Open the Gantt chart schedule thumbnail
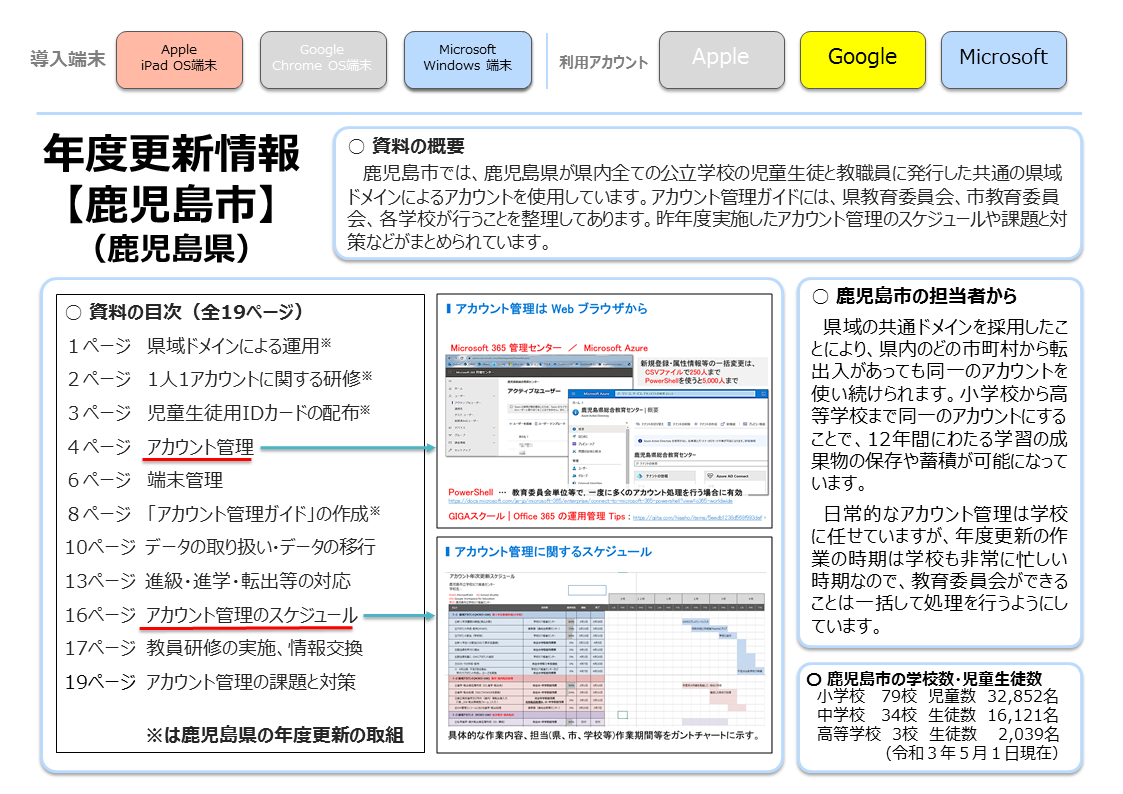1123x794 pixels. 606,649
